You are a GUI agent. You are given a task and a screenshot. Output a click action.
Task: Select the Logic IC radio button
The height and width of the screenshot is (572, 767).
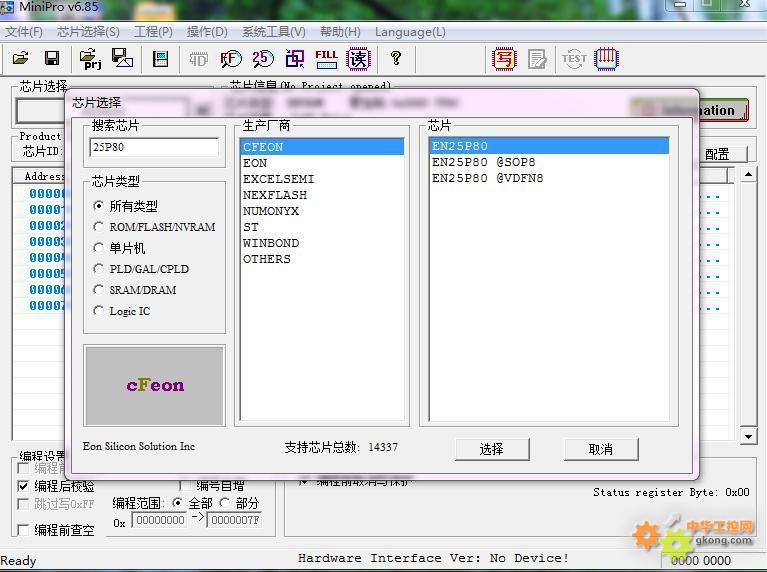coord(98,311)
